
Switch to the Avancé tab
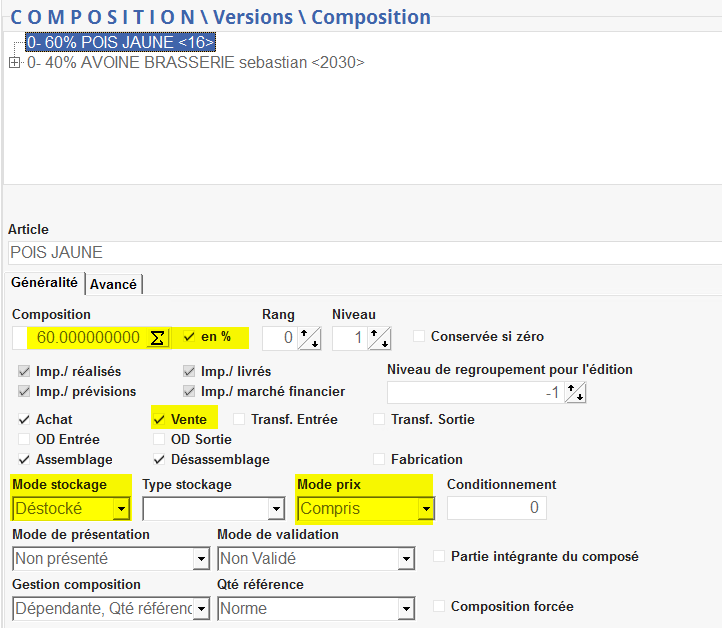(x=114, y=284)
